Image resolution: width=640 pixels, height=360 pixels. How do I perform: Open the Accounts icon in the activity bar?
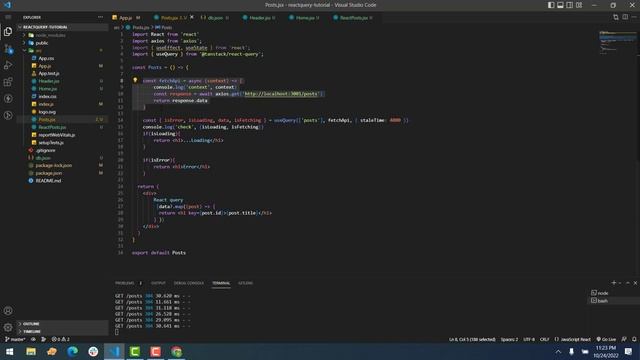(8, 311)
